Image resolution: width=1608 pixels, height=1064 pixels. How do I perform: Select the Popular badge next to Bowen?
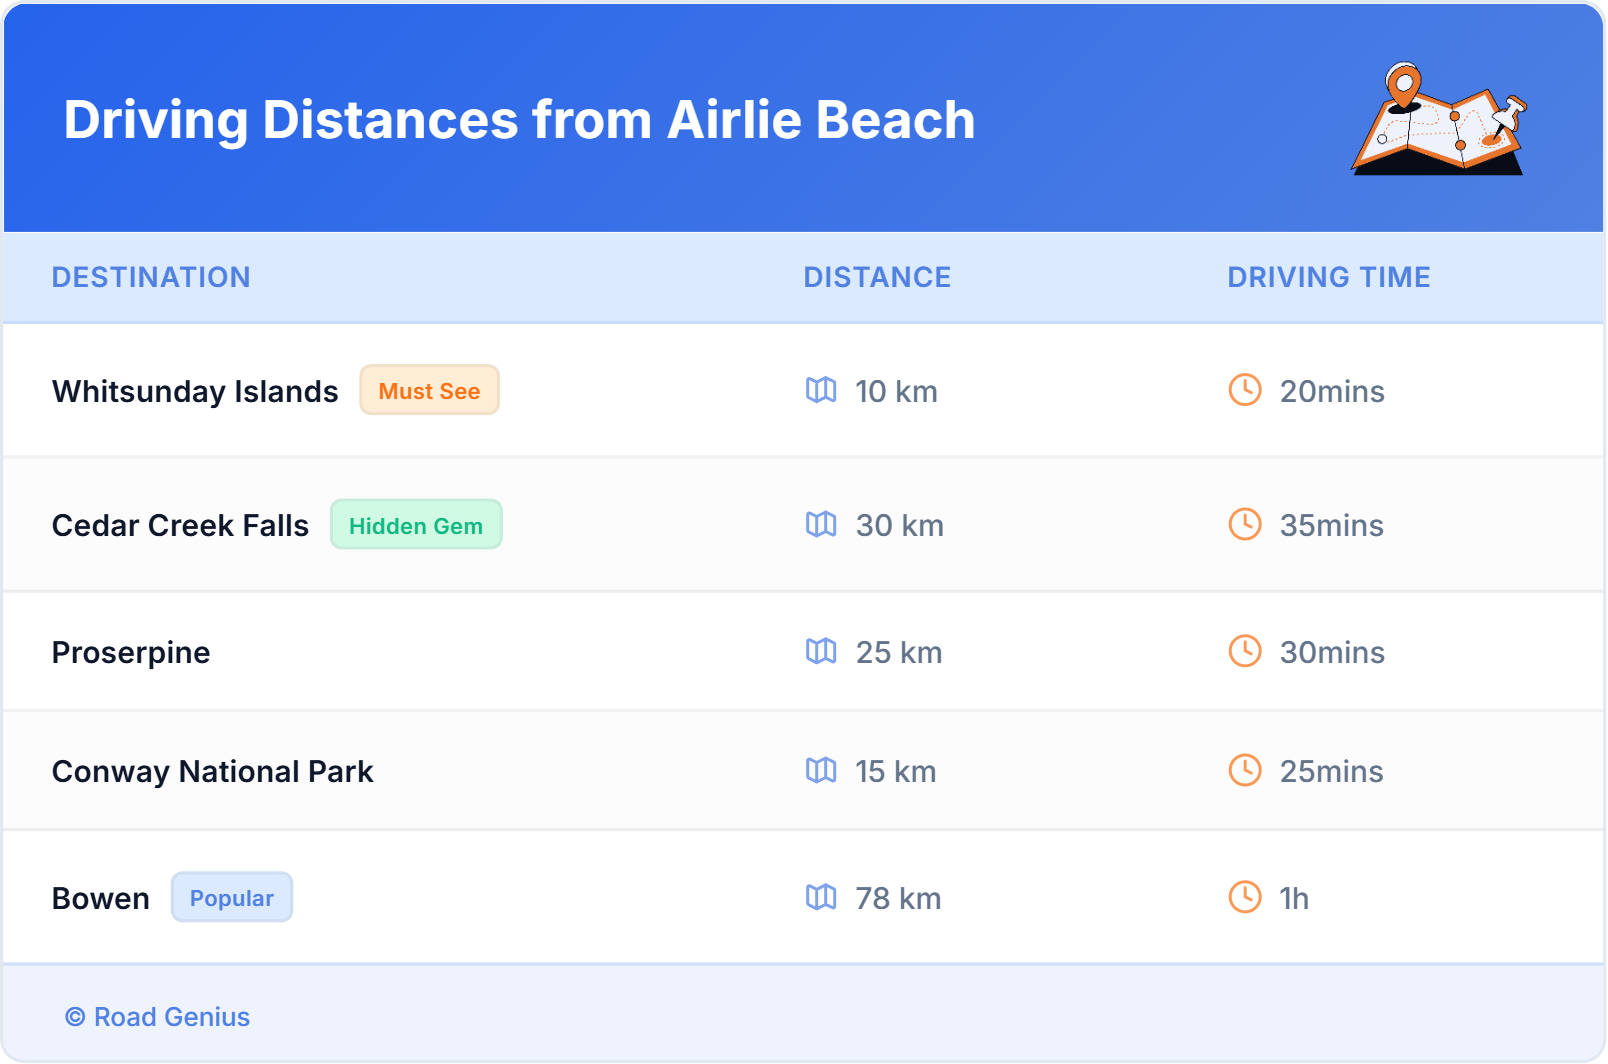tap(232, 898)
